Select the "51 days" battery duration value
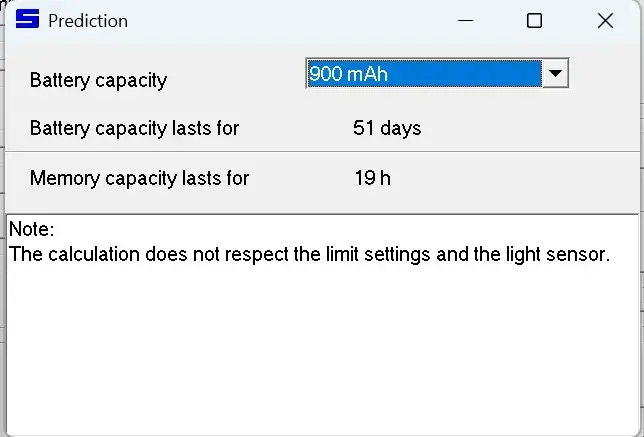644x437 pixels. tap(387, 128)
